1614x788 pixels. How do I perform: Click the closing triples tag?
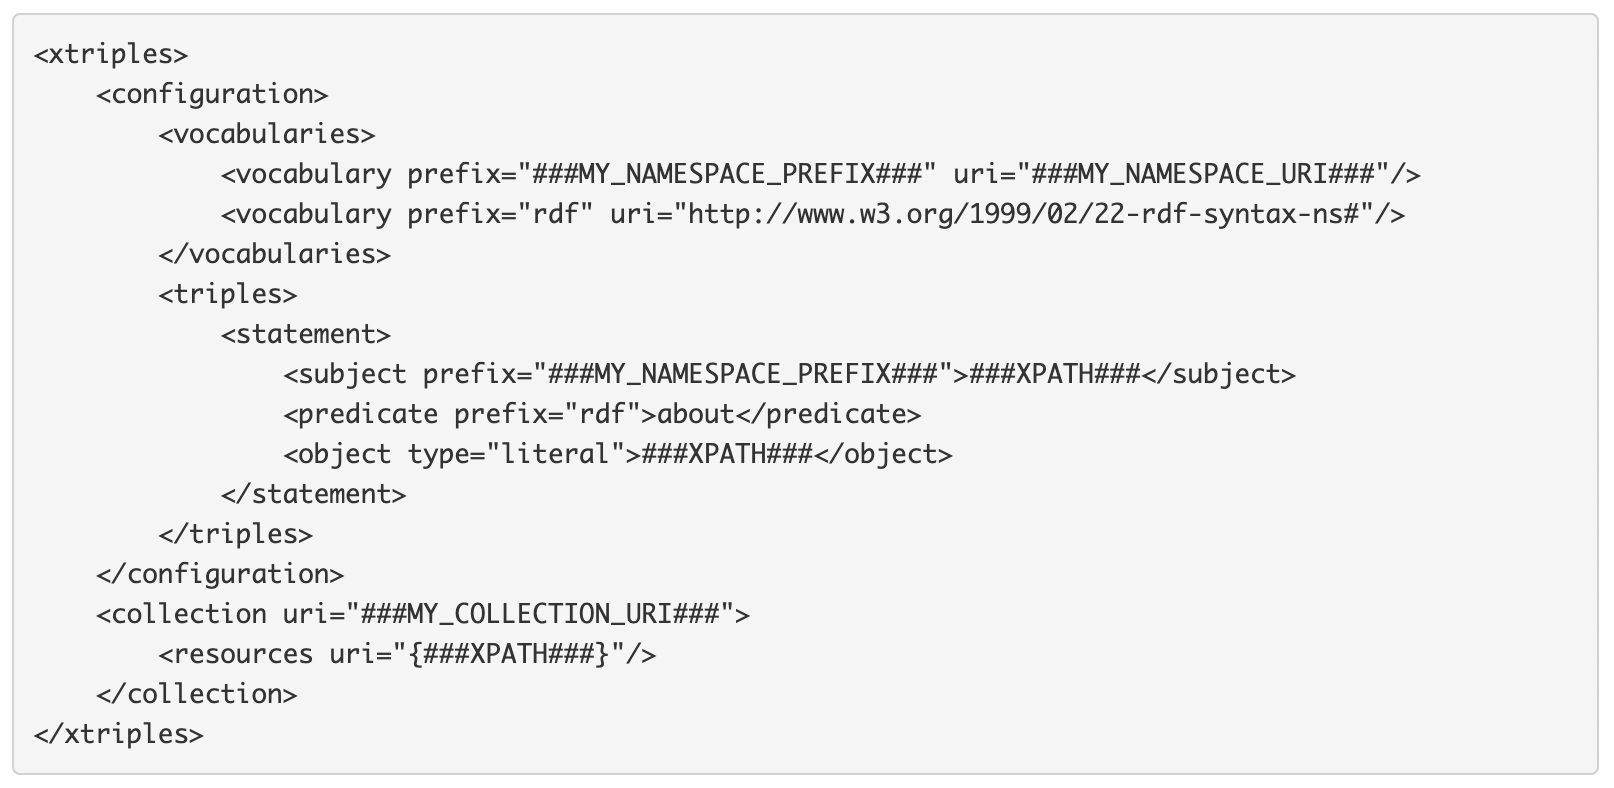tap(236, 534)
